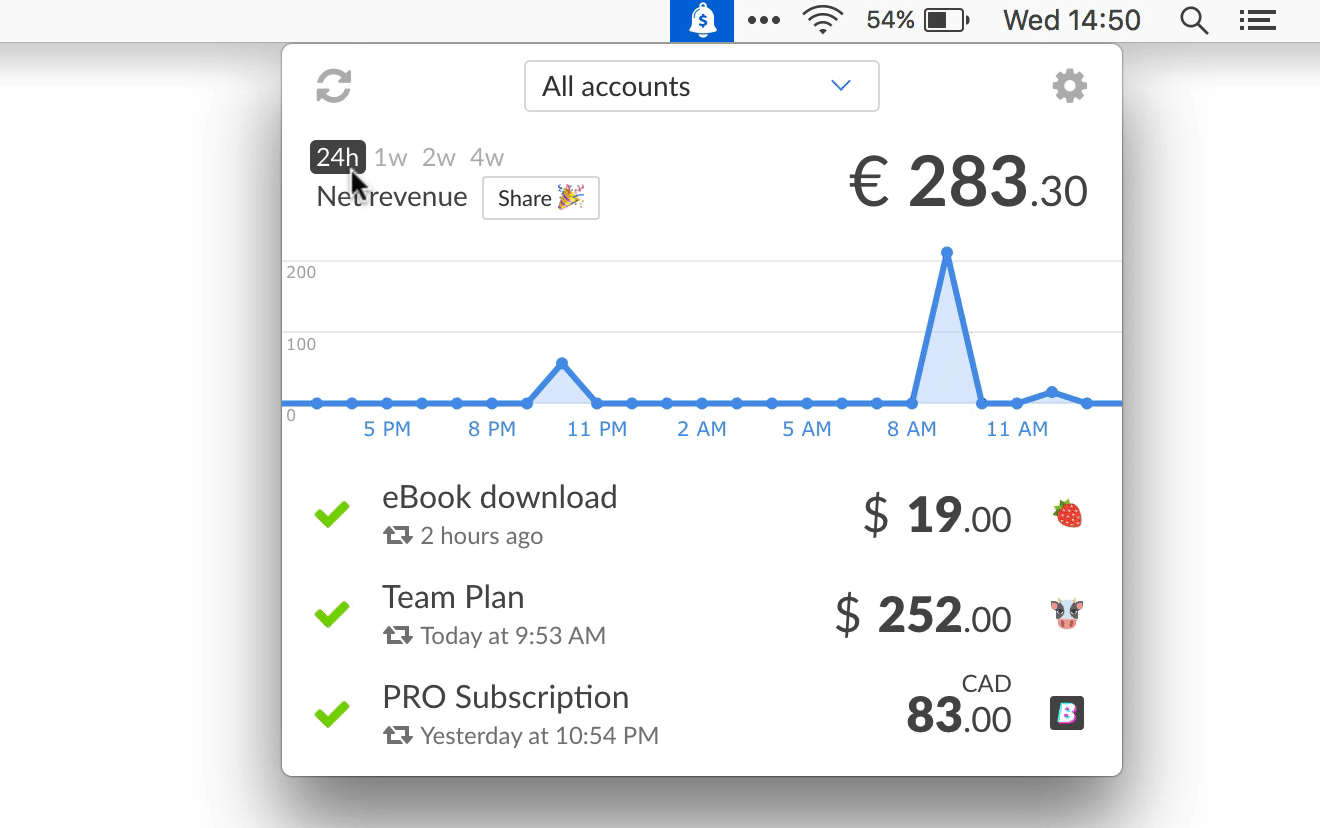
Task: Click the strawberry account icon
Action: [x=1067, y=514]
